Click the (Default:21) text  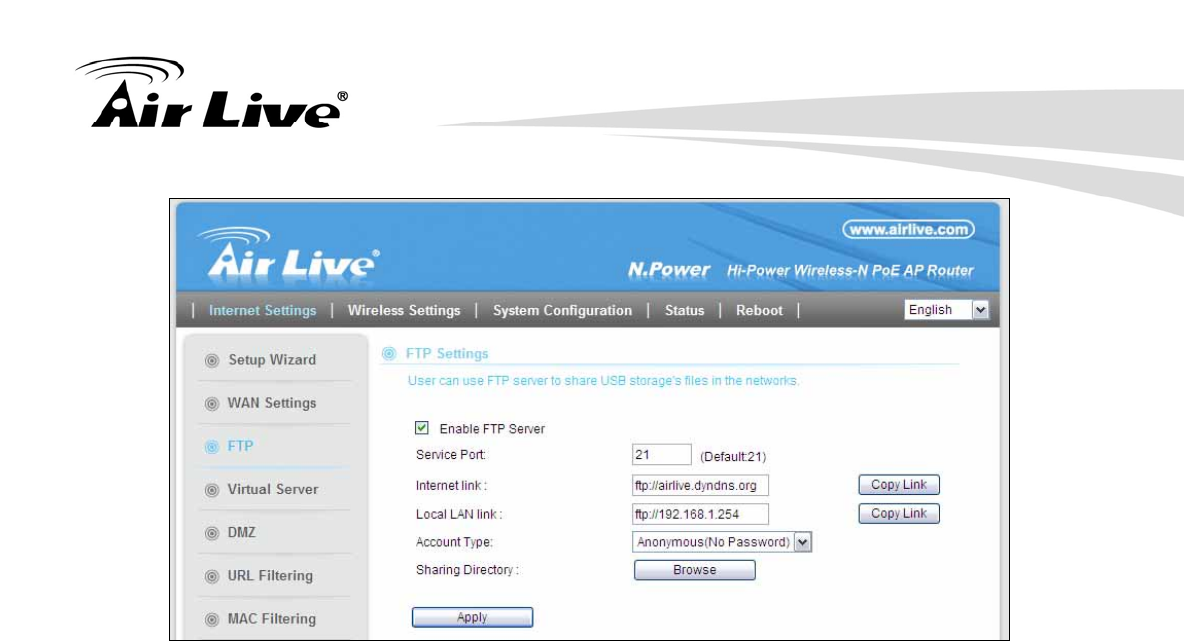click(732, 457)
